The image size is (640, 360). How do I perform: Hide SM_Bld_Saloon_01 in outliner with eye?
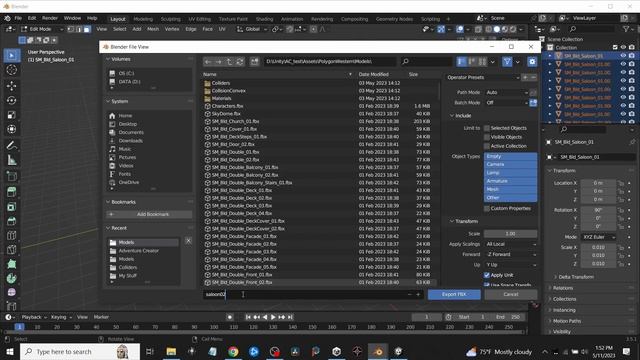[623, 56]
